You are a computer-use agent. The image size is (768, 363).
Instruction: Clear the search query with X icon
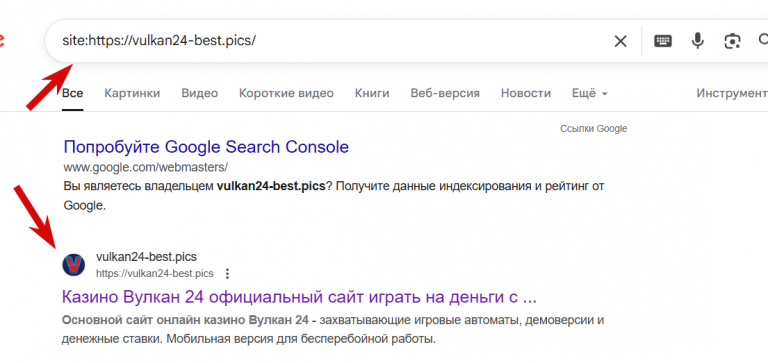pyautogui.click(x=620, y=41)
